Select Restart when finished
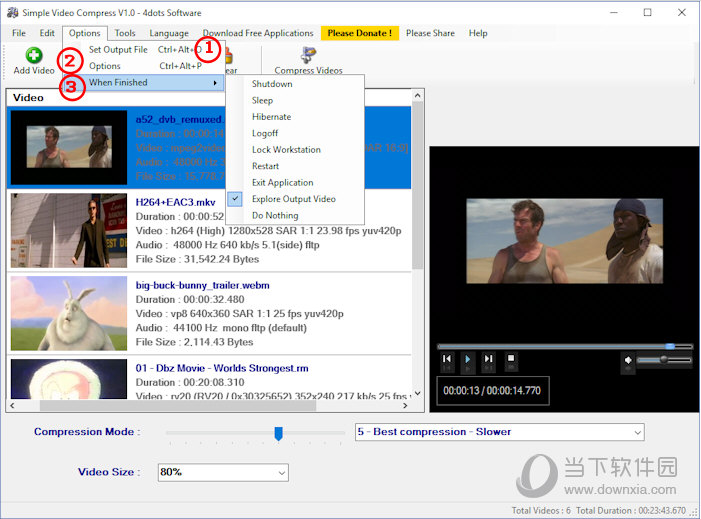Image resolution: width=701 pixels, height=519 pixels. click(265, 166)
